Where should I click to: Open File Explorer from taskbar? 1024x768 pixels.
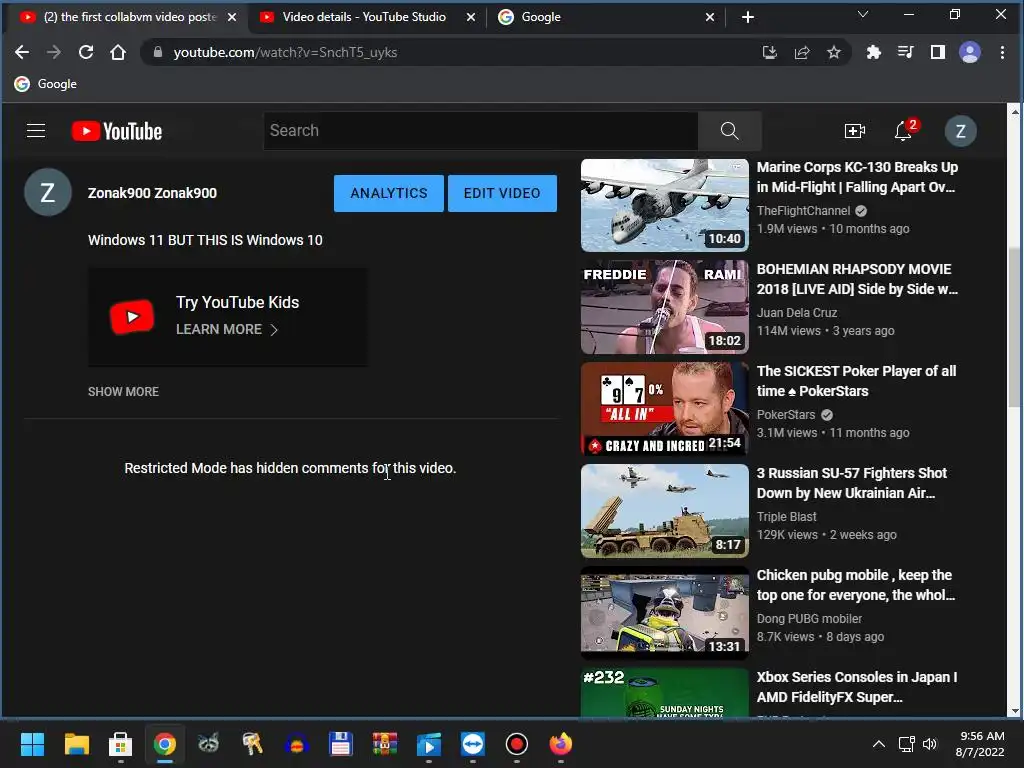point(76,744)
